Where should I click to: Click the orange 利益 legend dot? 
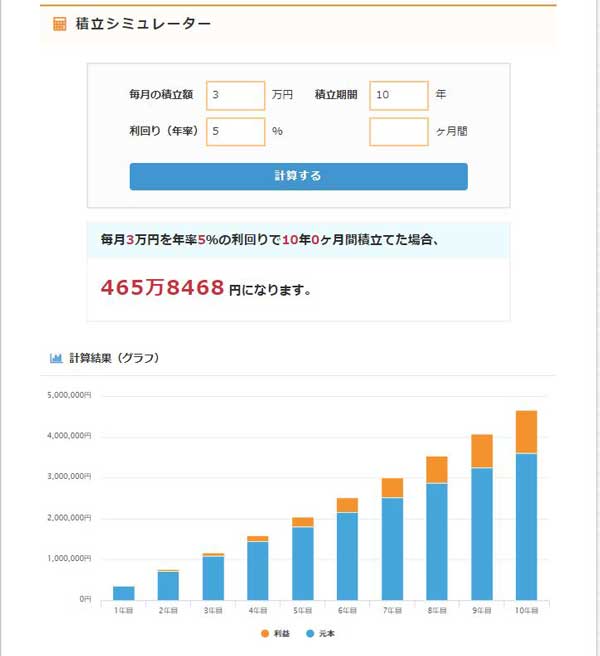265,634
